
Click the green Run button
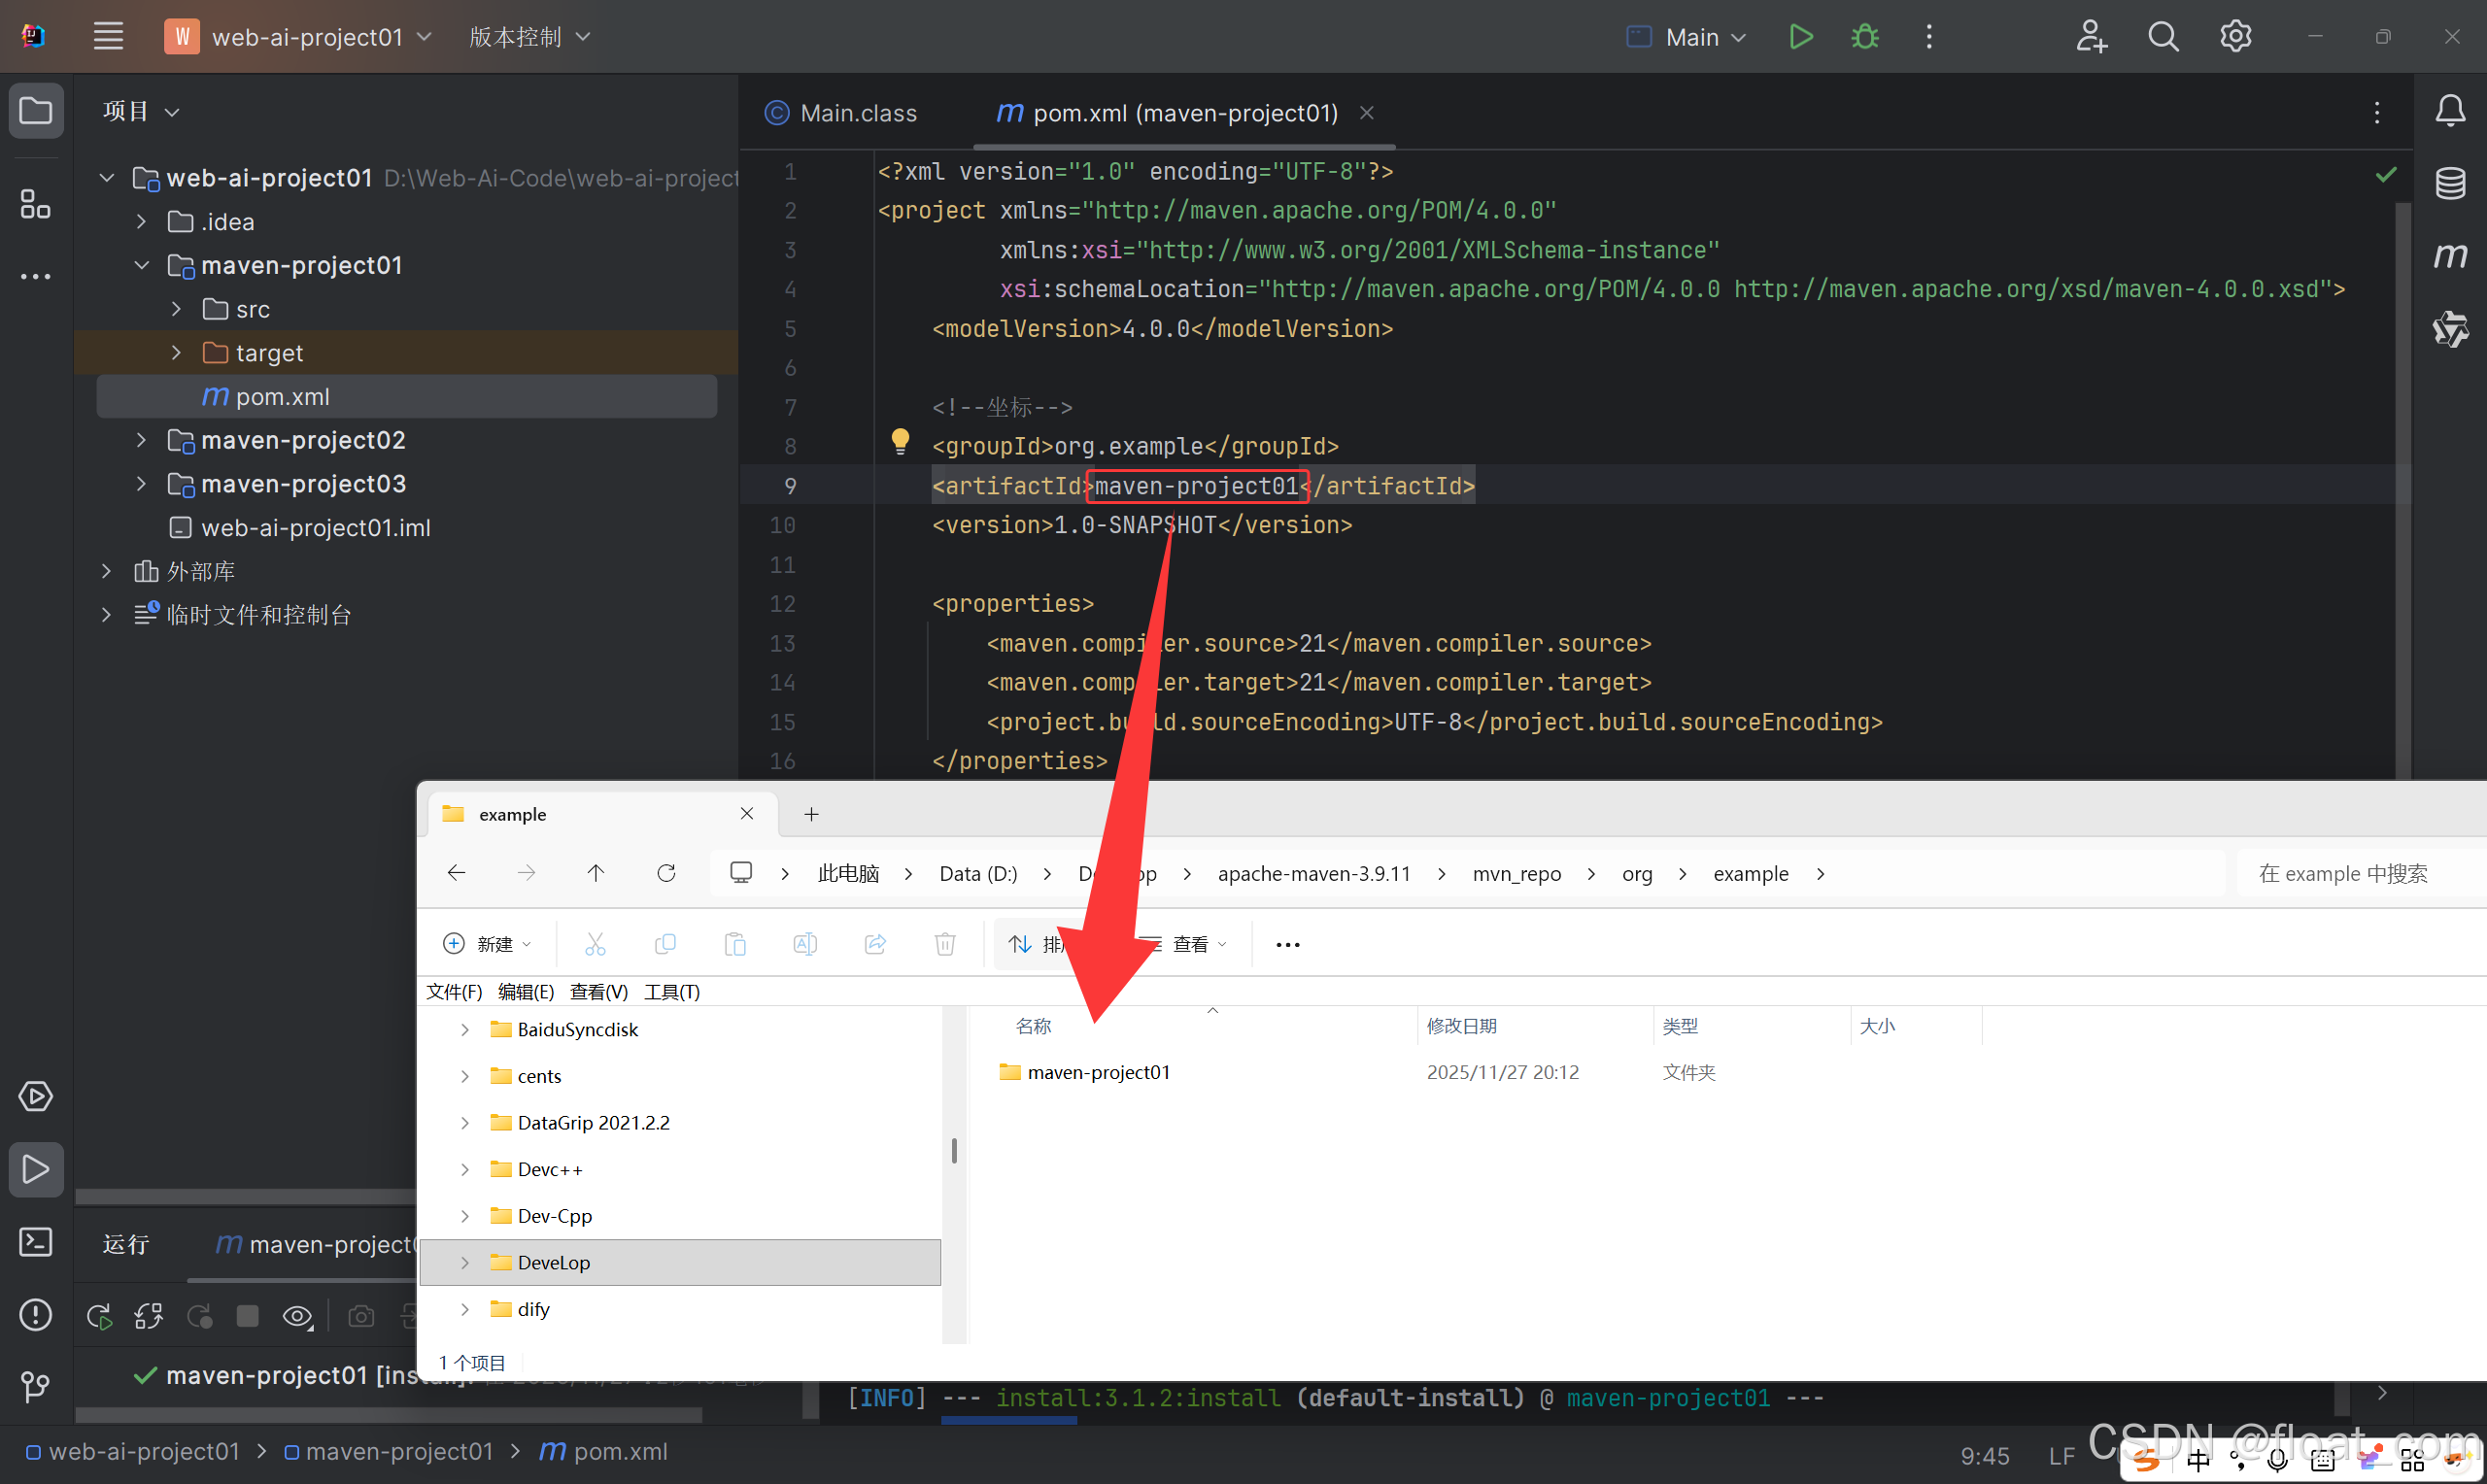tap(1800, 37)
